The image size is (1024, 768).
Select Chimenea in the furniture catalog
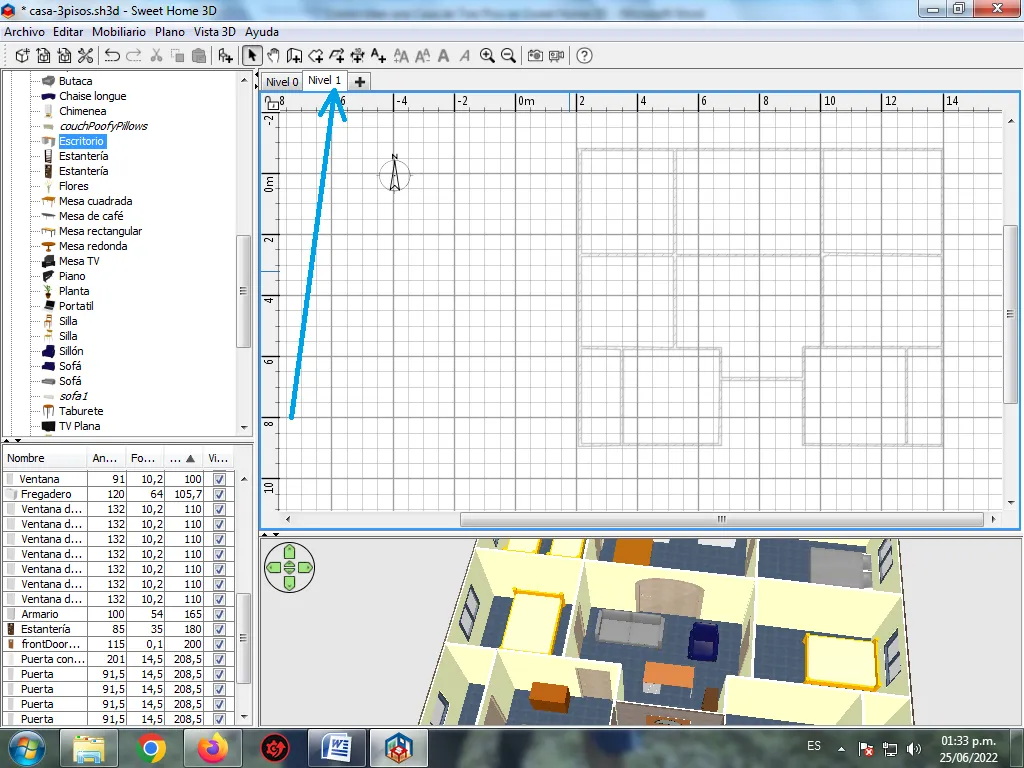click(82, 111)
